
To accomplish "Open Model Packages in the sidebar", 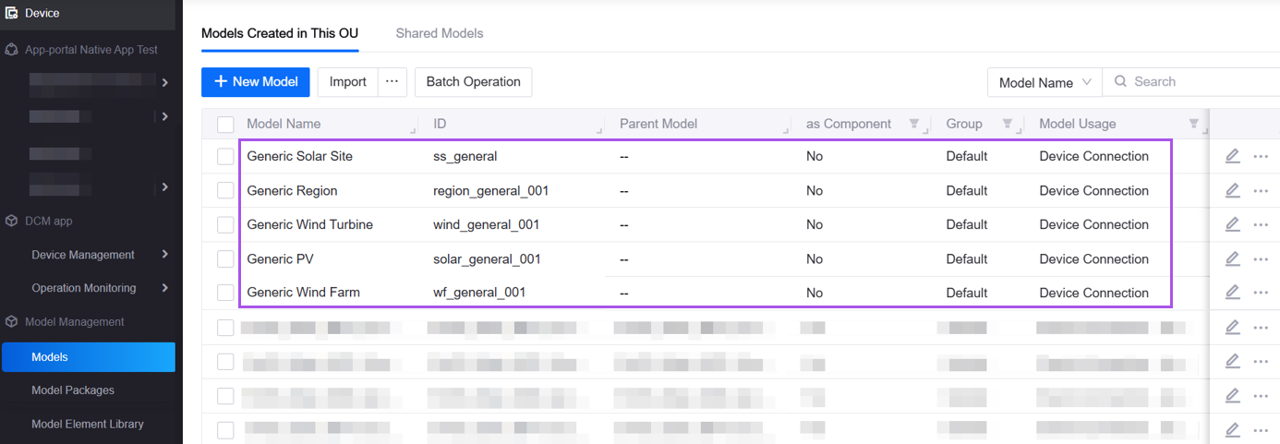I will (x=73, y=390).
